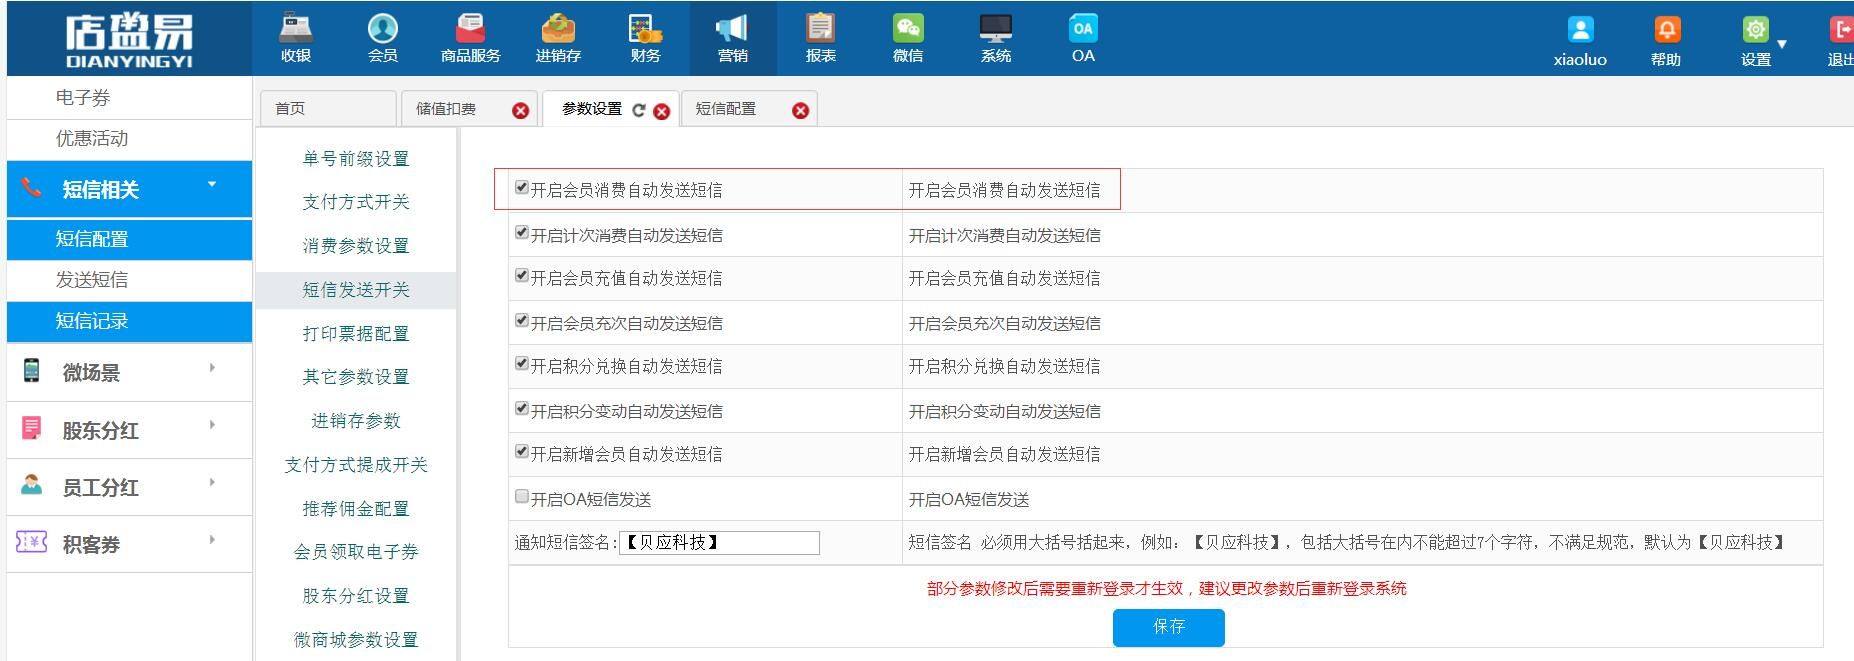The height and width of the screenshot is (661, 1854).
Task: Open 短信记录 in the sidebar
Action: (129, 321)
